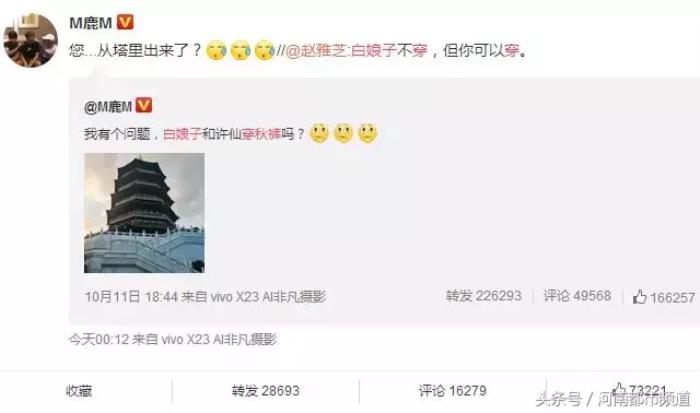Click the last smiley emoji in the quoted post
The height and width of the screenshot is (413, 700).
click(367, 133)
